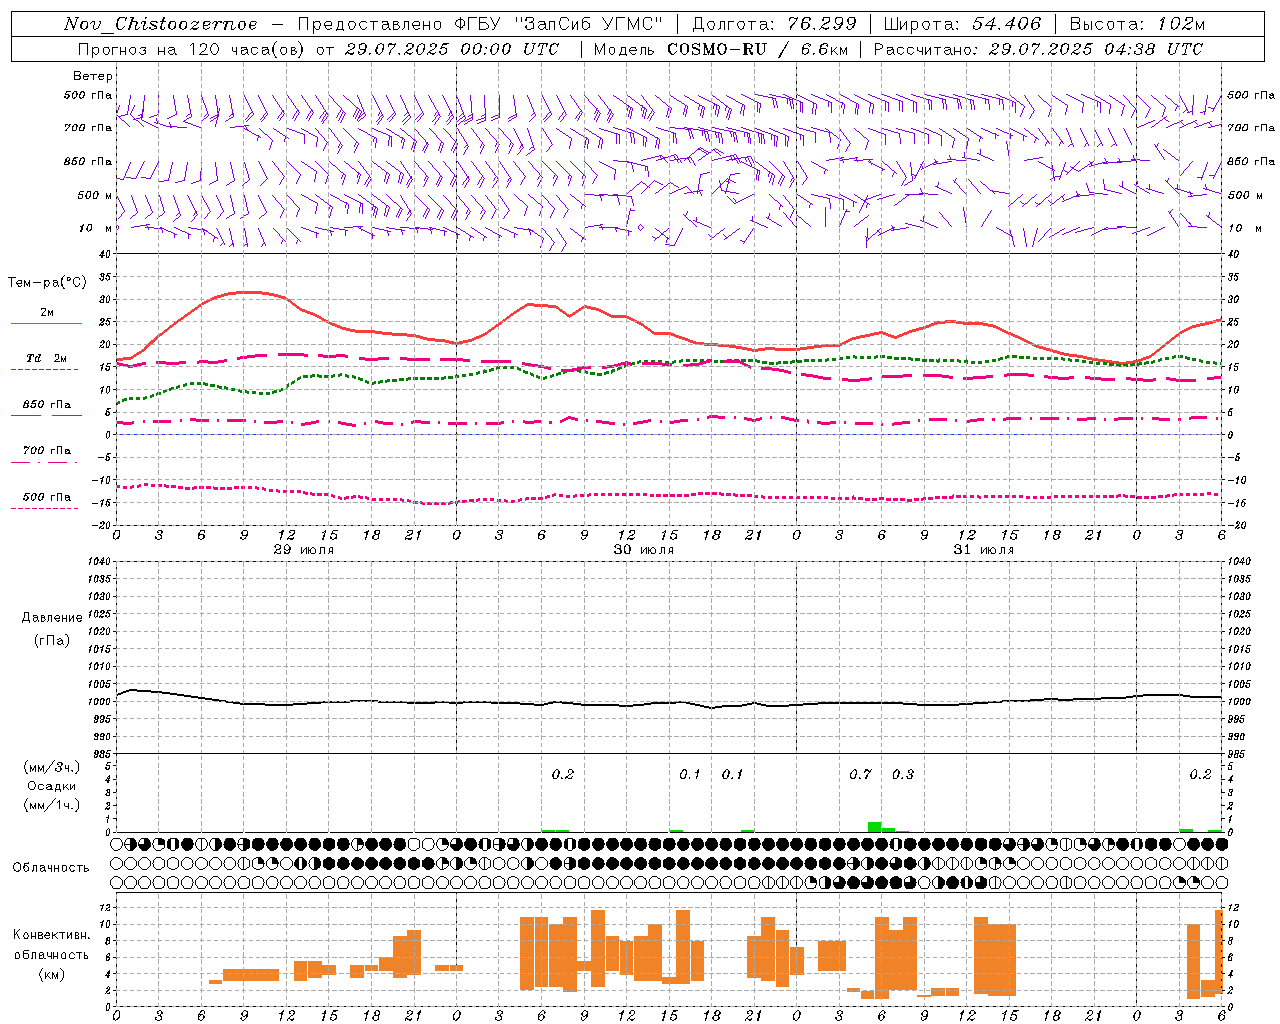The height and width of the screenshot is (1024, 1280).
Task: Click the tallest green precipitation bar
Action: (x=874, y=827)
